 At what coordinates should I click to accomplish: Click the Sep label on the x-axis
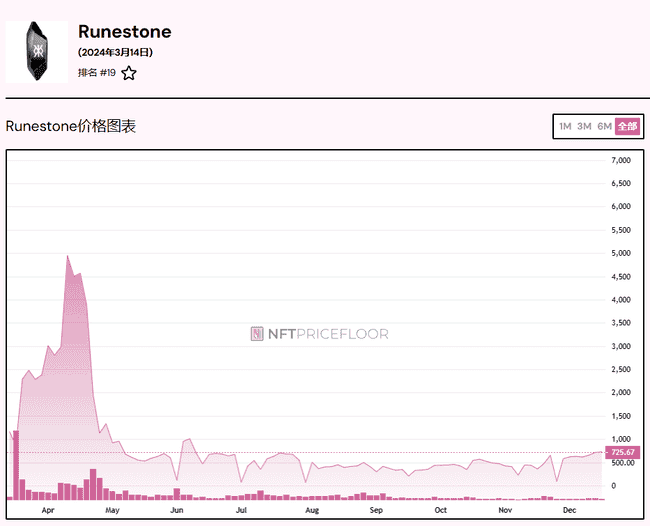click(375, 509)
